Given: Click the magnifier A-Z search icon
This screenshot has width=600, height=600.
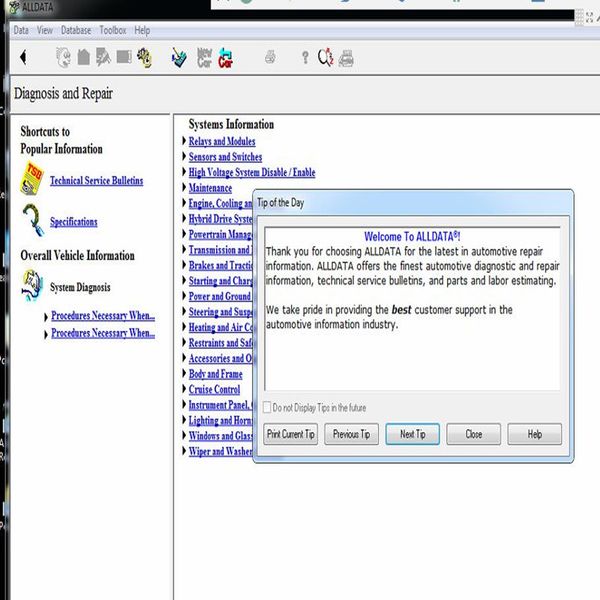Looking at the screenshot, I should coord(326,57).
